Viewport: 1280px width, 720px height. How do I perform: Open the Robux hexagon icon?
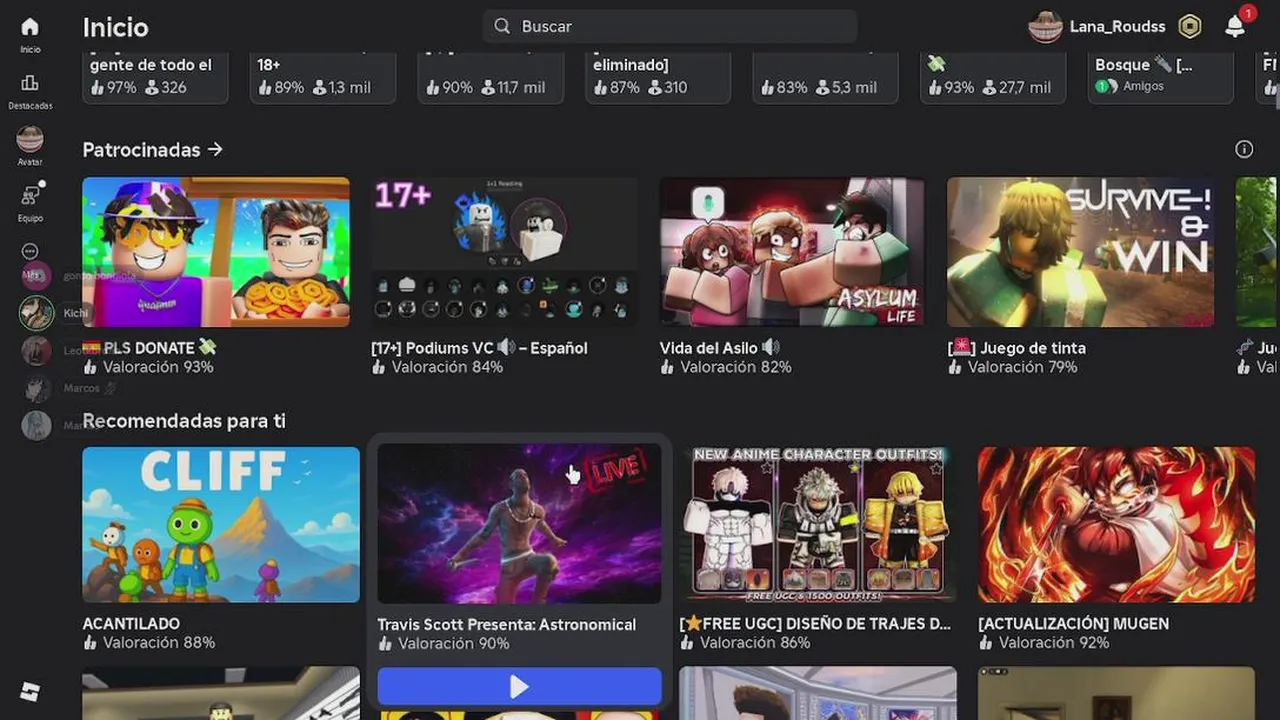pyautogui.click(x=1189, y=27)
